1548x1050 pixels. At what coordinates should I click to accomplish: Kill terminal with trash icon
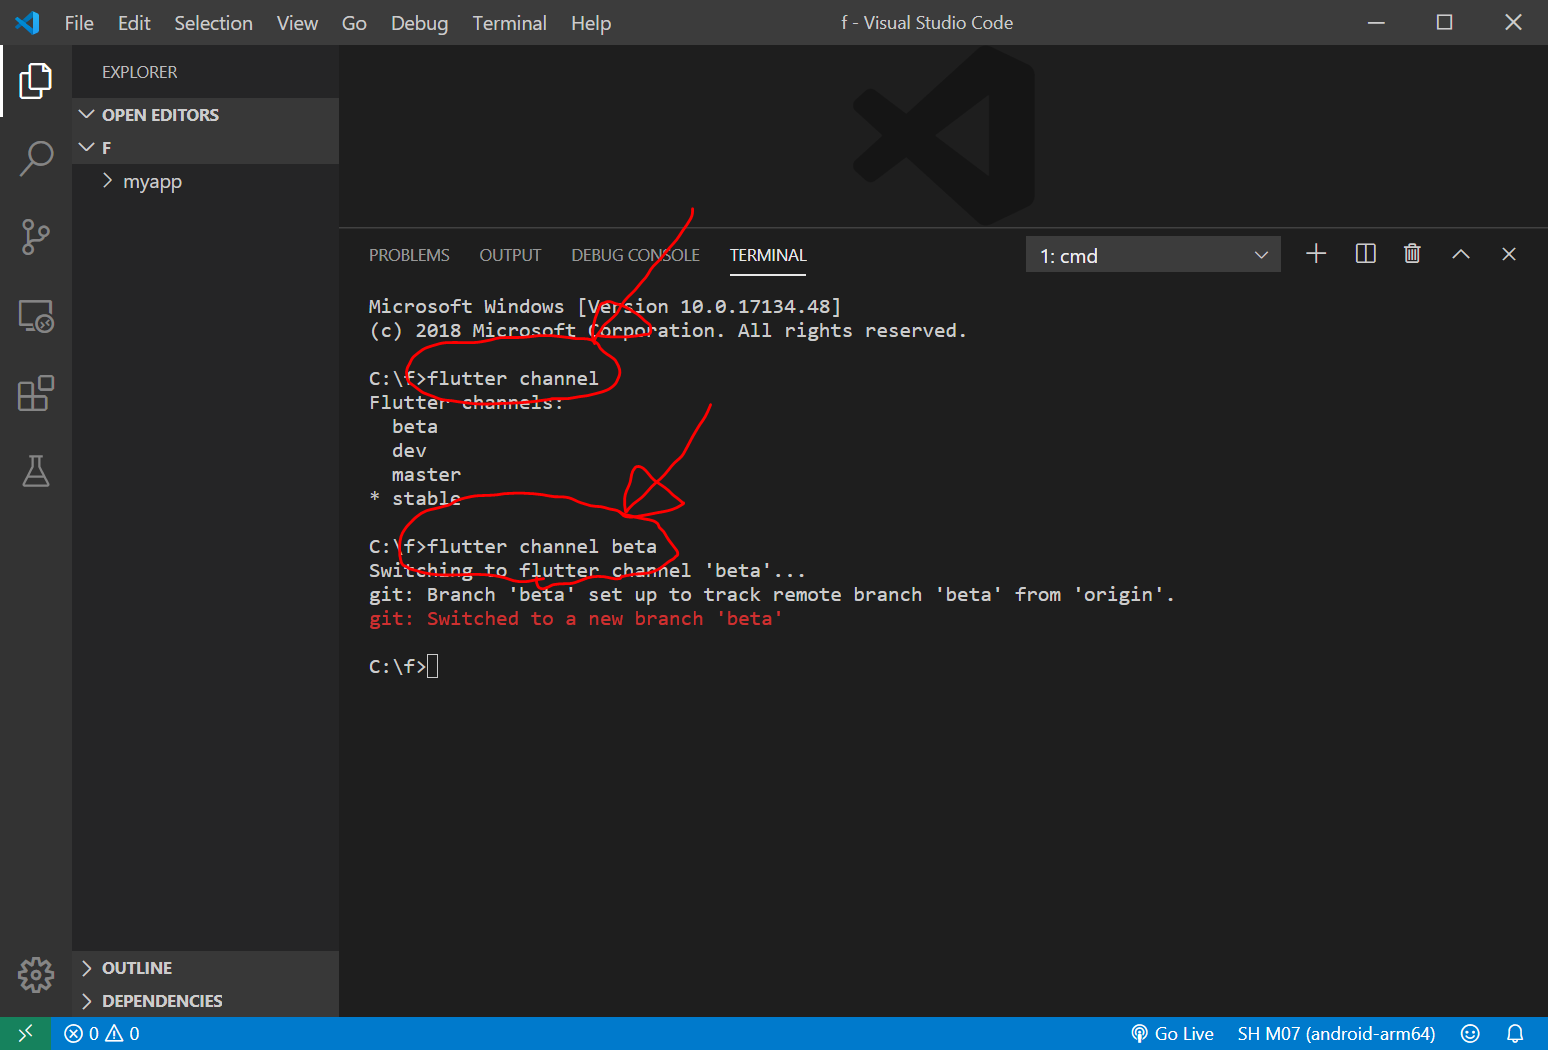tap(1412, 254)
